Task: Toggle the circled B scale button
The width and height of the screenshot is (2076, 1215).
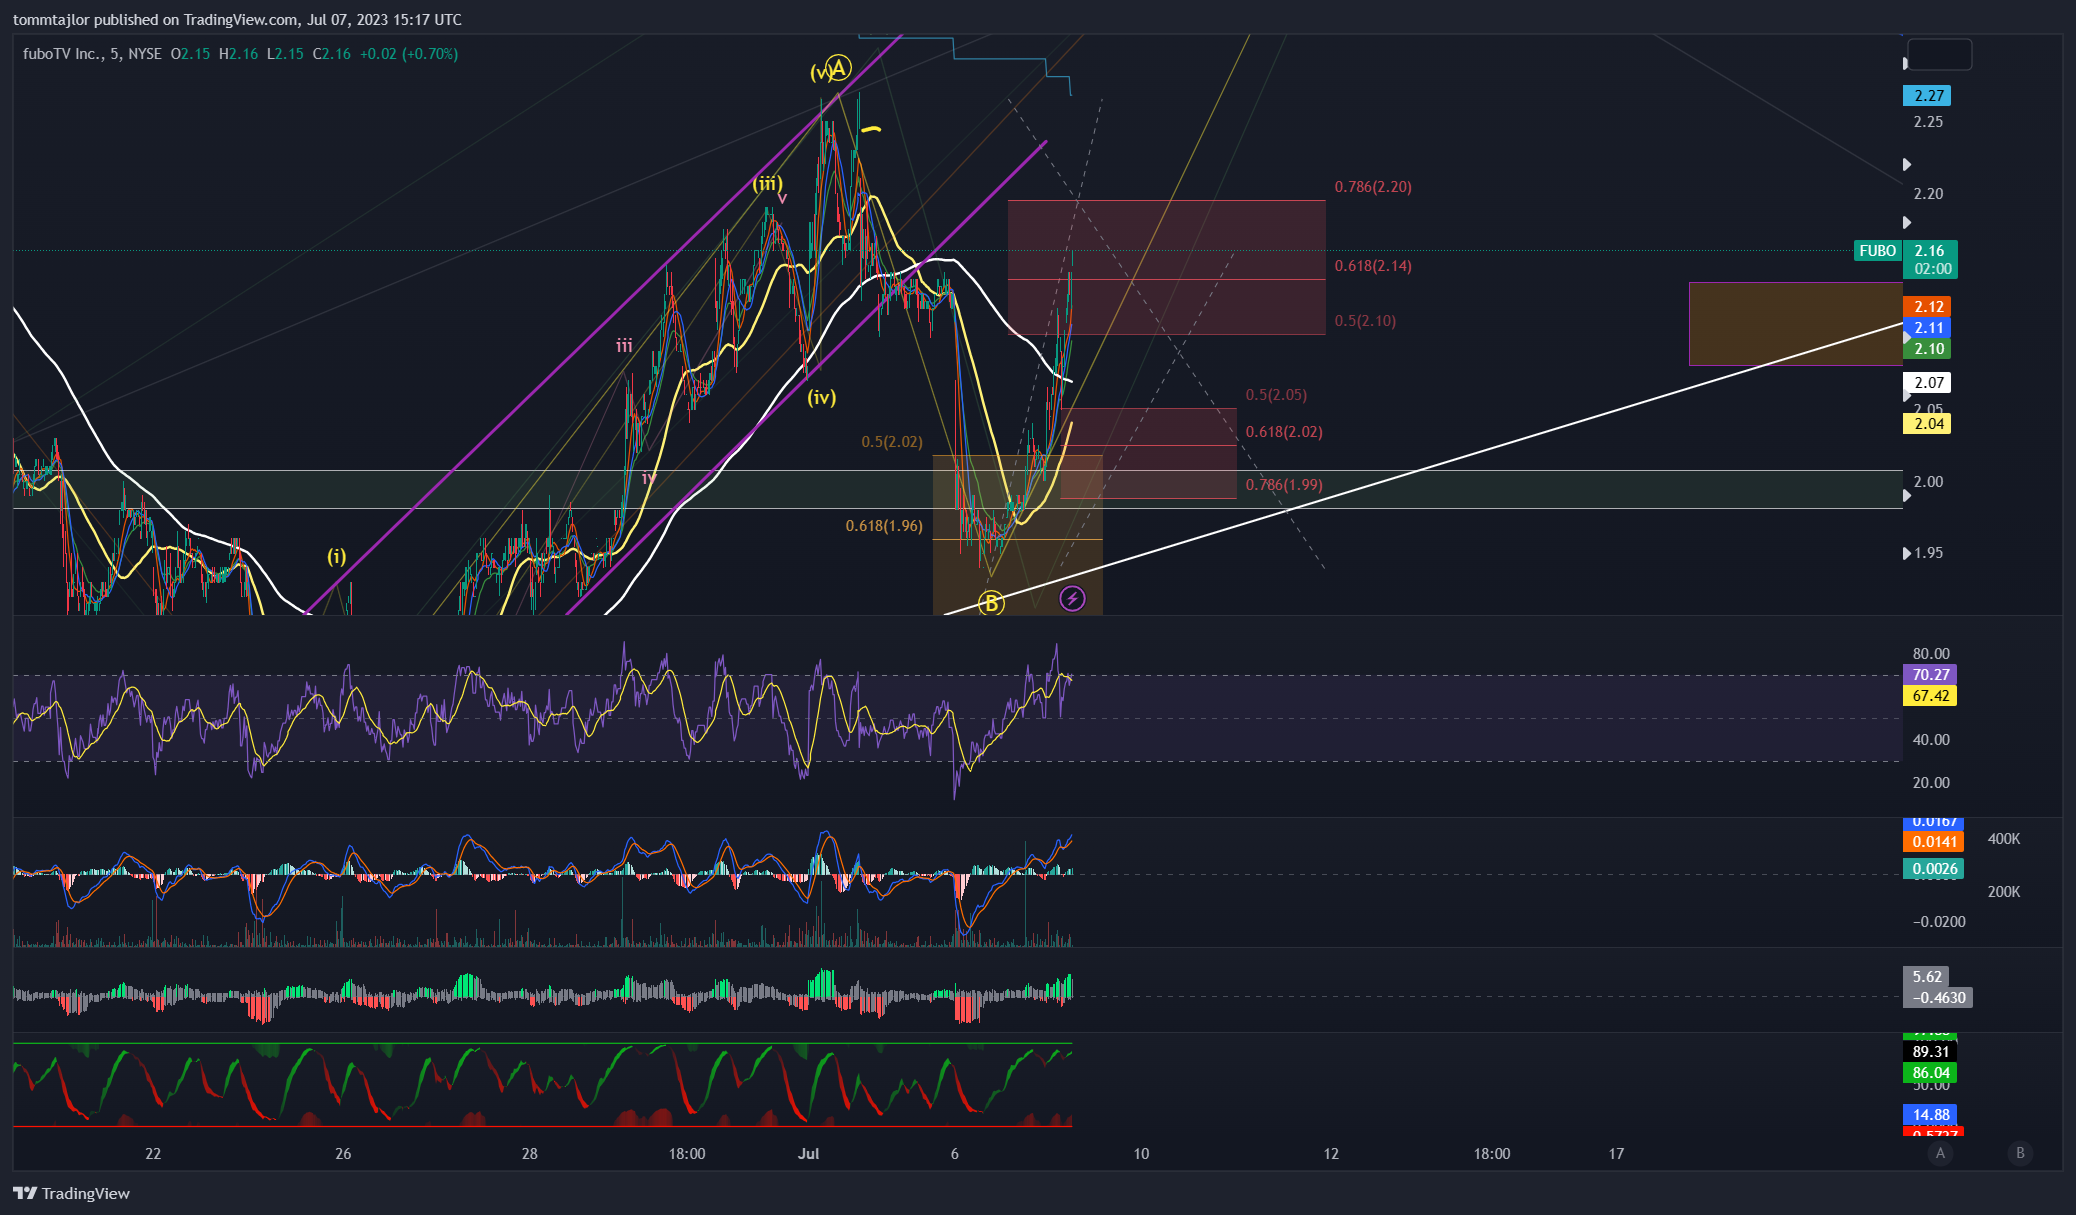Action: [x=2020, y=1153]
